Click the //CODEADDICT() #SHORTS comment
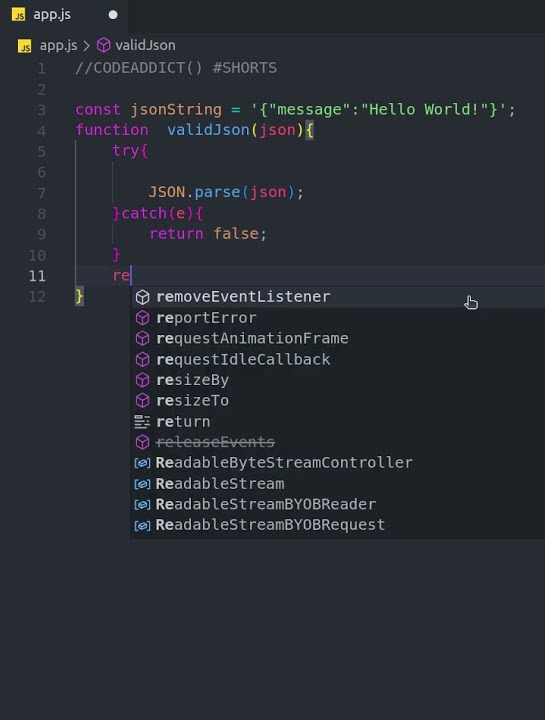The height and width of the screenshot is (720, 545). [176, 68]
